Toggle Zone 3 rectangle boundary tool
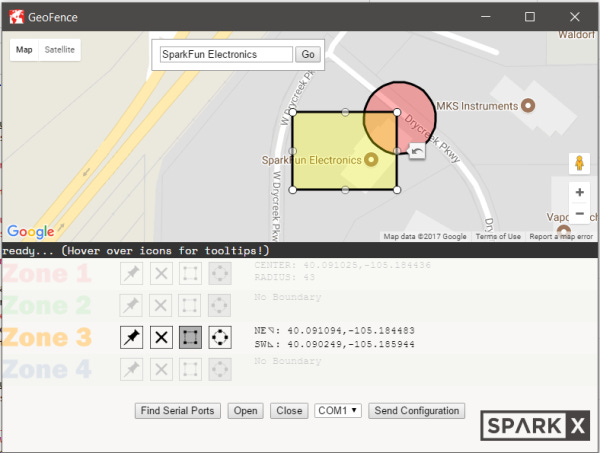 [190, 337]
